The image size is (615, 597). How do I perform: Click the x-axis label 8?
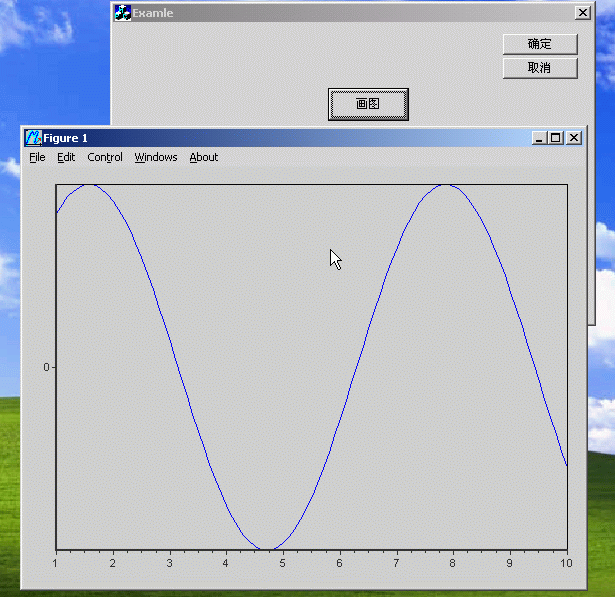[452, 564]
